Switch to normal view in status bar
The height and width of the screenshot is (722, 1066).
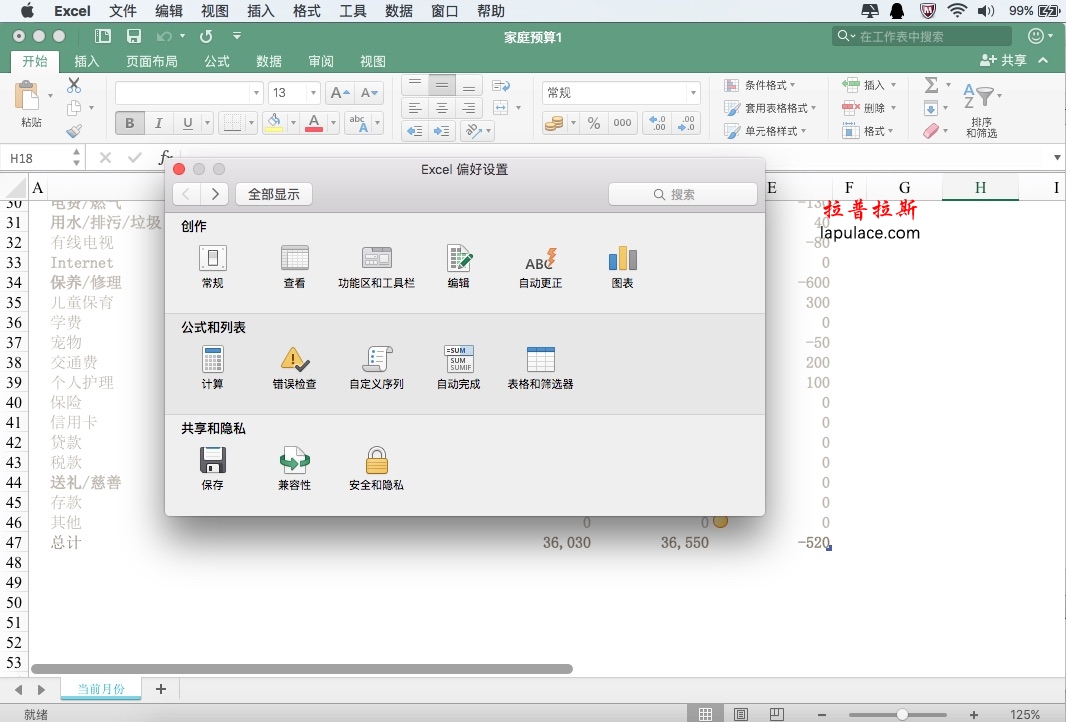(706, 714)
